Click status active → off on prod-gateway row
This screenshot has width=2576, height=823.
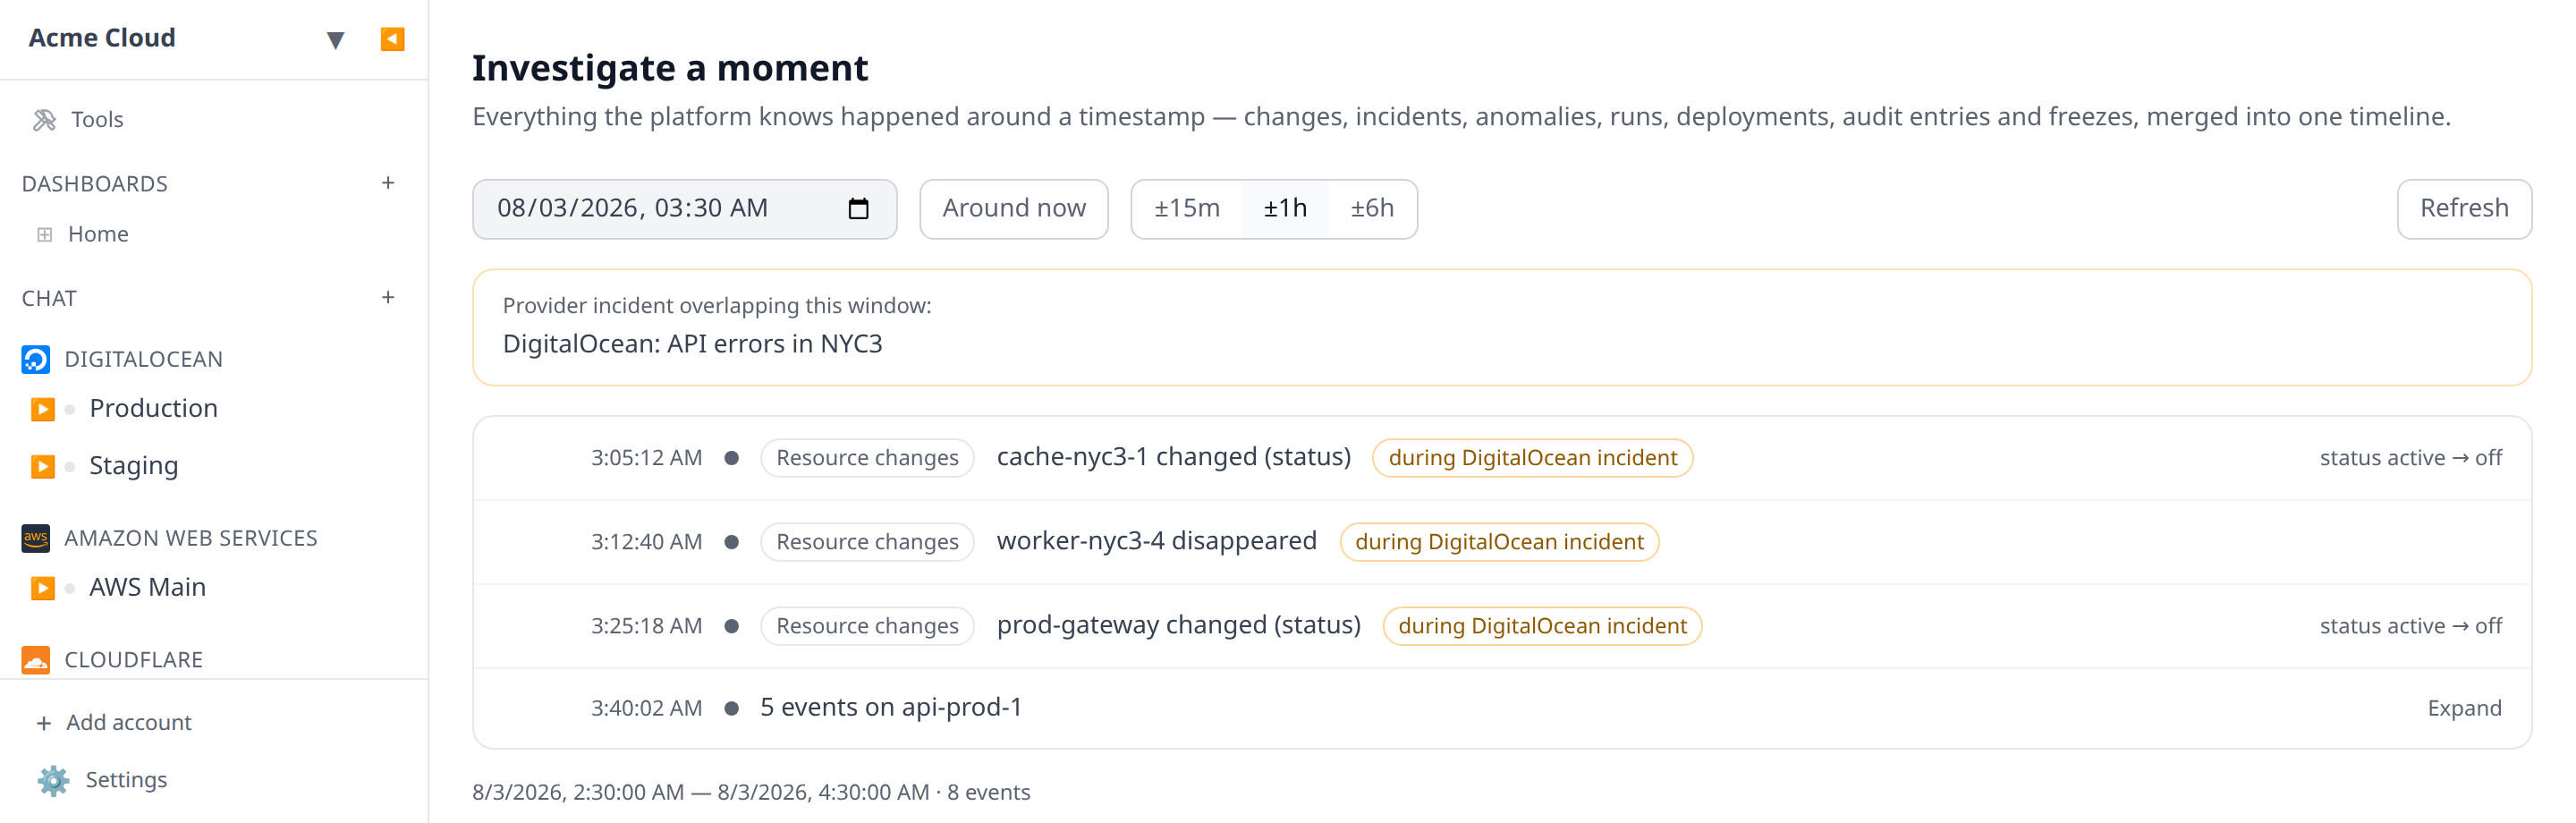(2410, 626)
